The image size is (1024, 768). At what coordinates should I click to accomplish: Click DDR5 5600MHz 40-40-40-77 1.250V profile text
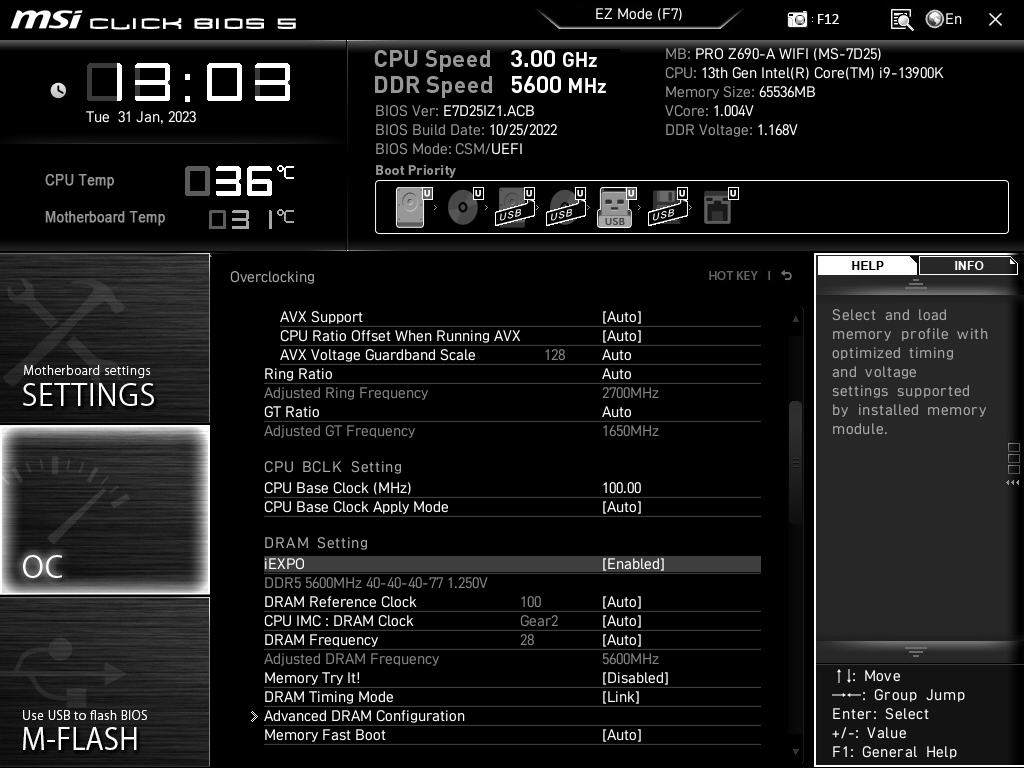[x=376, y=583]
